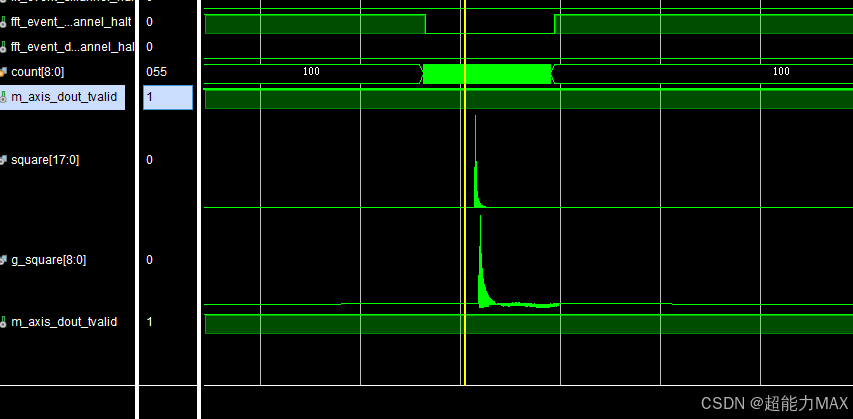Select m_axis_dout_tvalid signal below g_square[8:0]
Viewport: 853px width, 419px height.
tap(64, 322)
